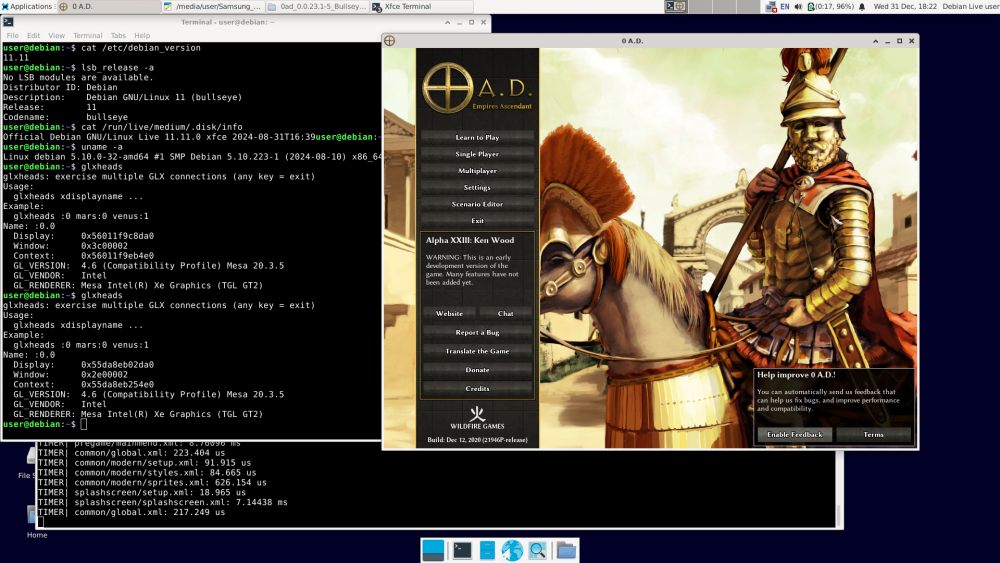This screenshot has width=1000, height=563.
Task: Open the folder icon in the dock
Action: tap(566, 550)
